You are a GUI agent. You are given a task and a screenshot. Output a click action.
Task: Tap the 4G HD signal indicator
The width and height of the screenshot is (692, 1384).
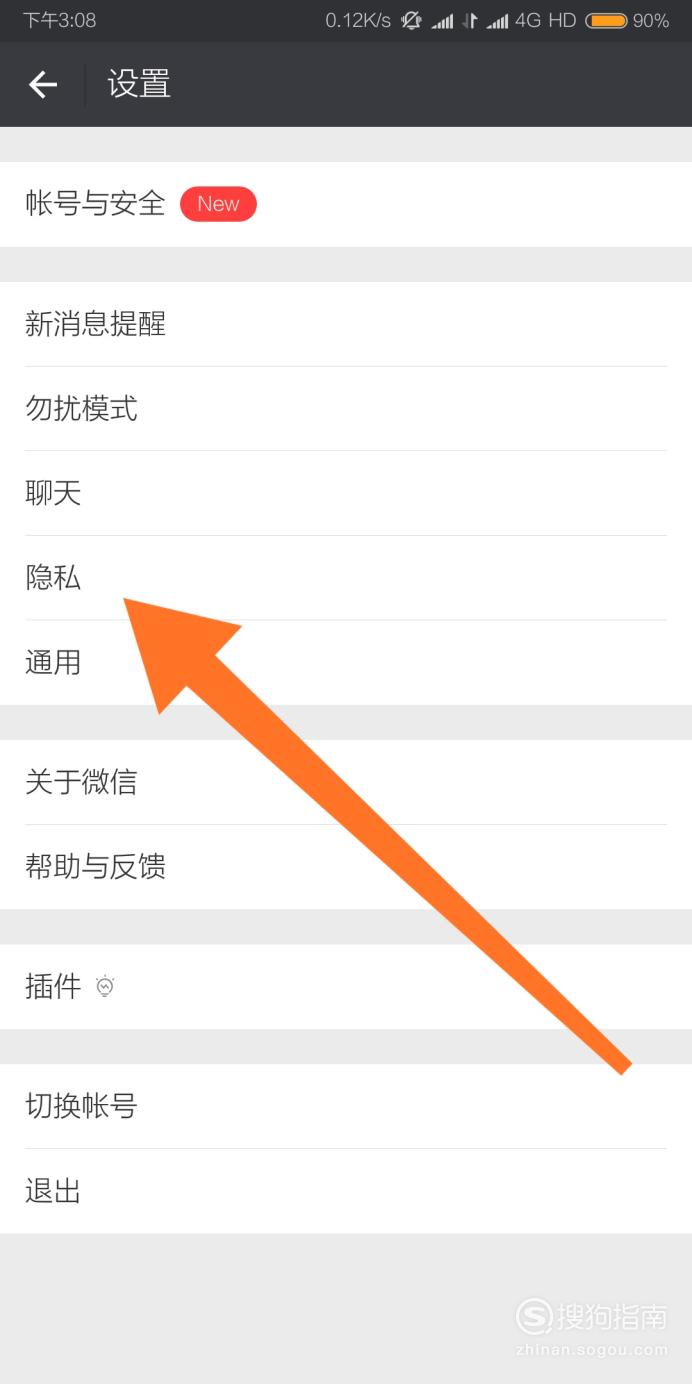coord(545,20)
